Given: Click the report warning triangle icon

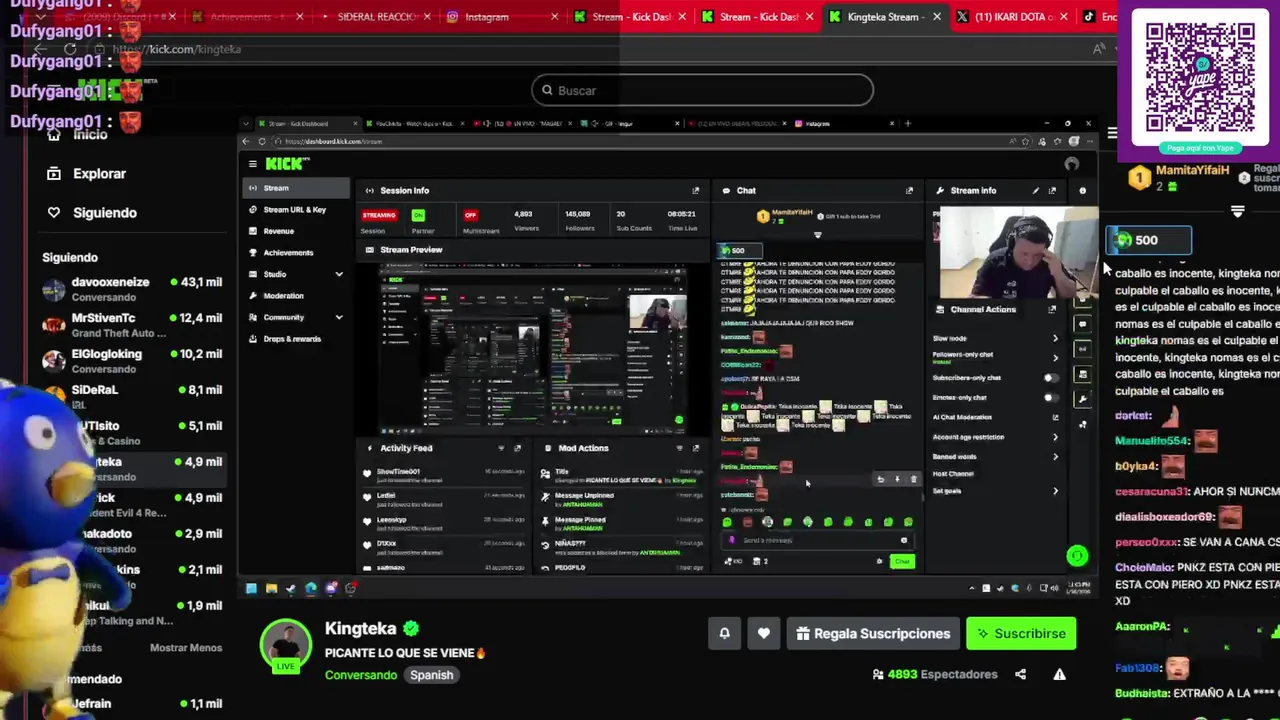Looking at the screenshot, I should [1059, 674].
